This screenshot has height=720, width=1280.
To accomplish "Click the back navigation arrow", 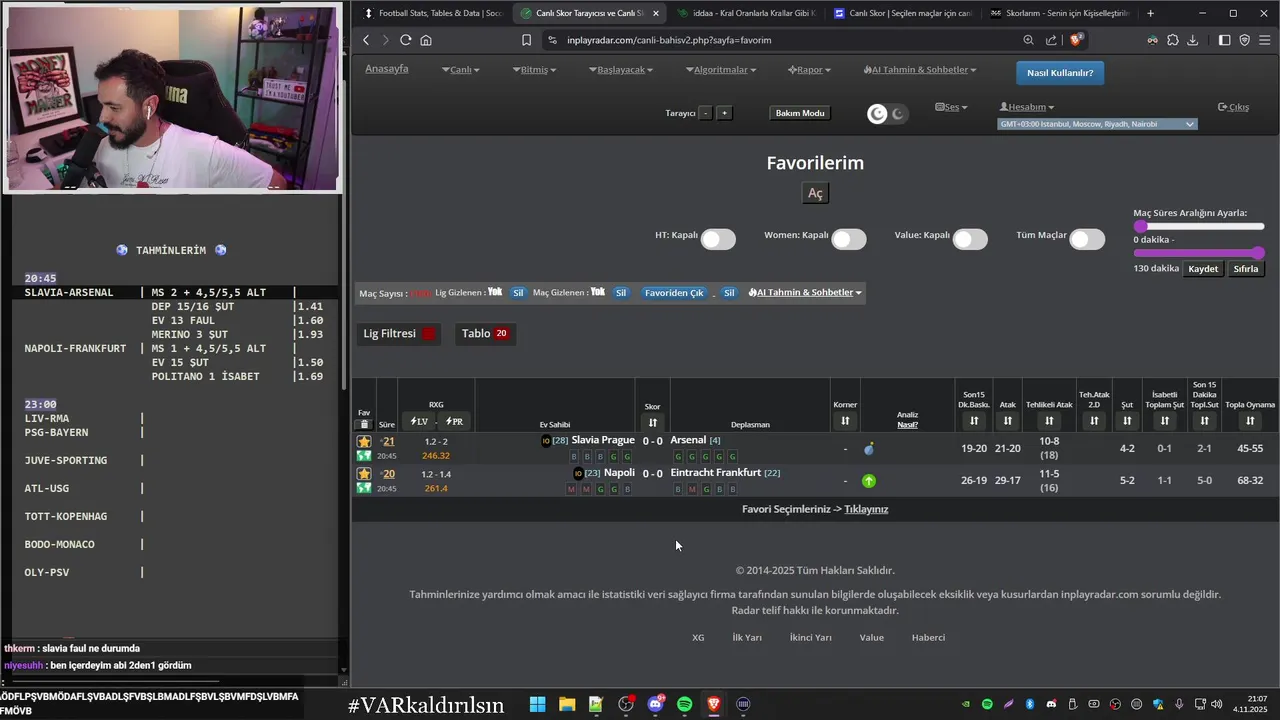I will coord(366,40).
